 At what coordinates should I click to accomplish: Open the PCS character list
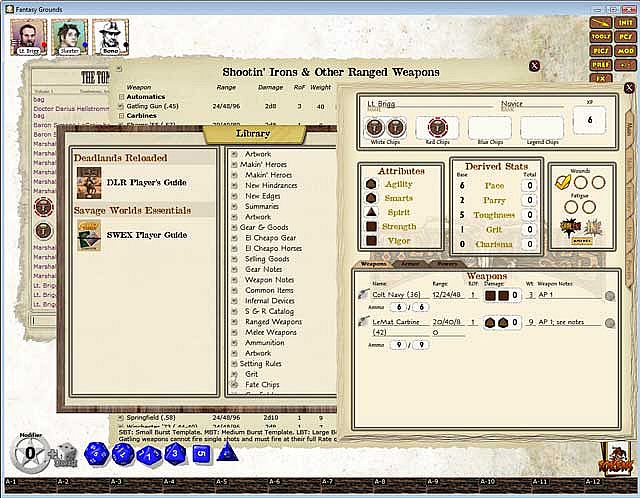625,37
